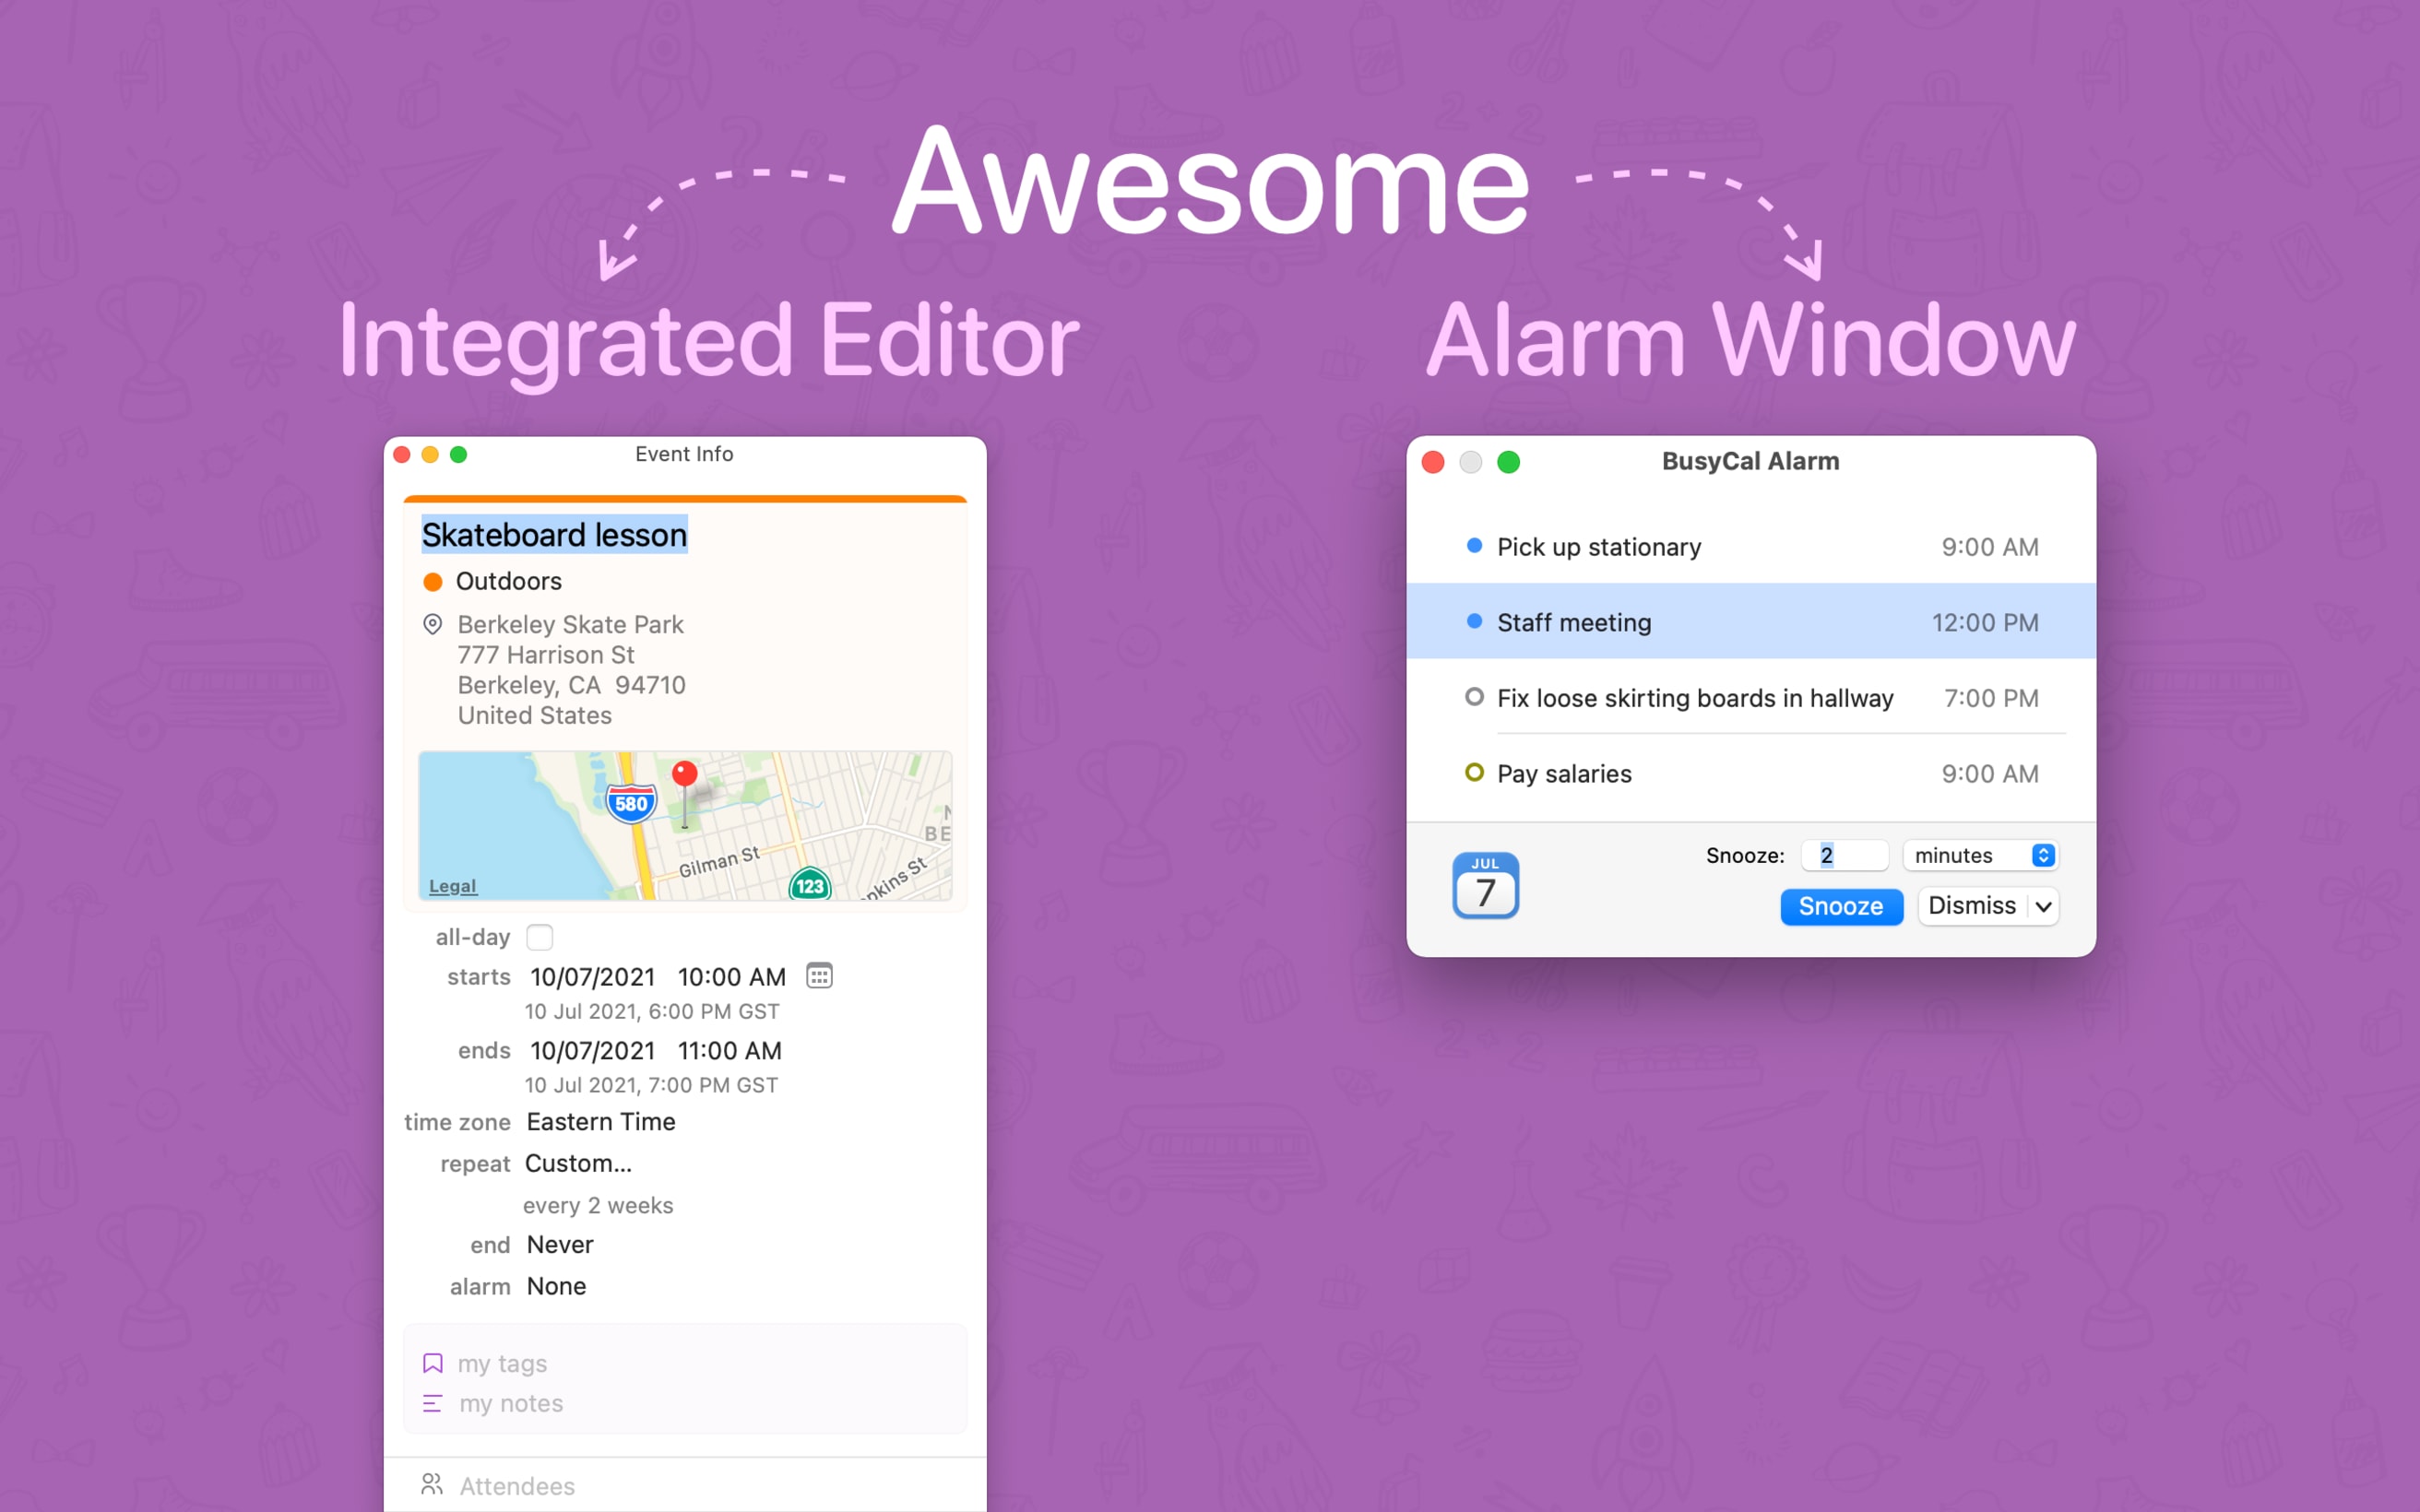This screenshot has height=1512, width=2420.
Task: Click the location pin icon in editor
Action: (x=431, y=623)
